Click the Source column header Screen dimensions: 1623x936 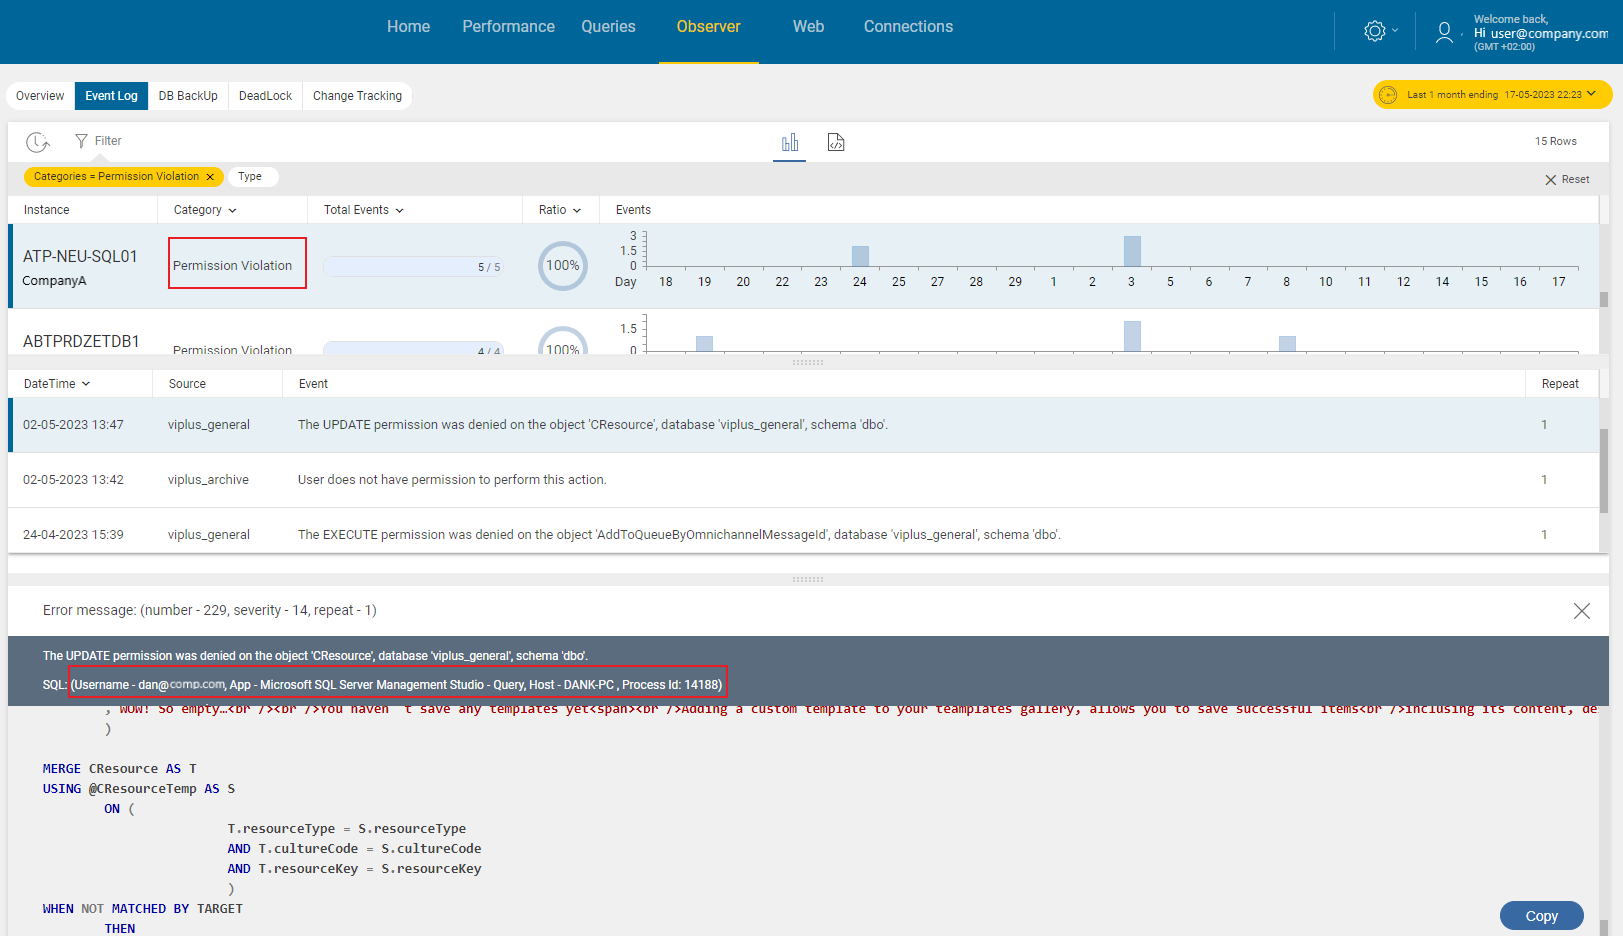click(x=187, y=384)
